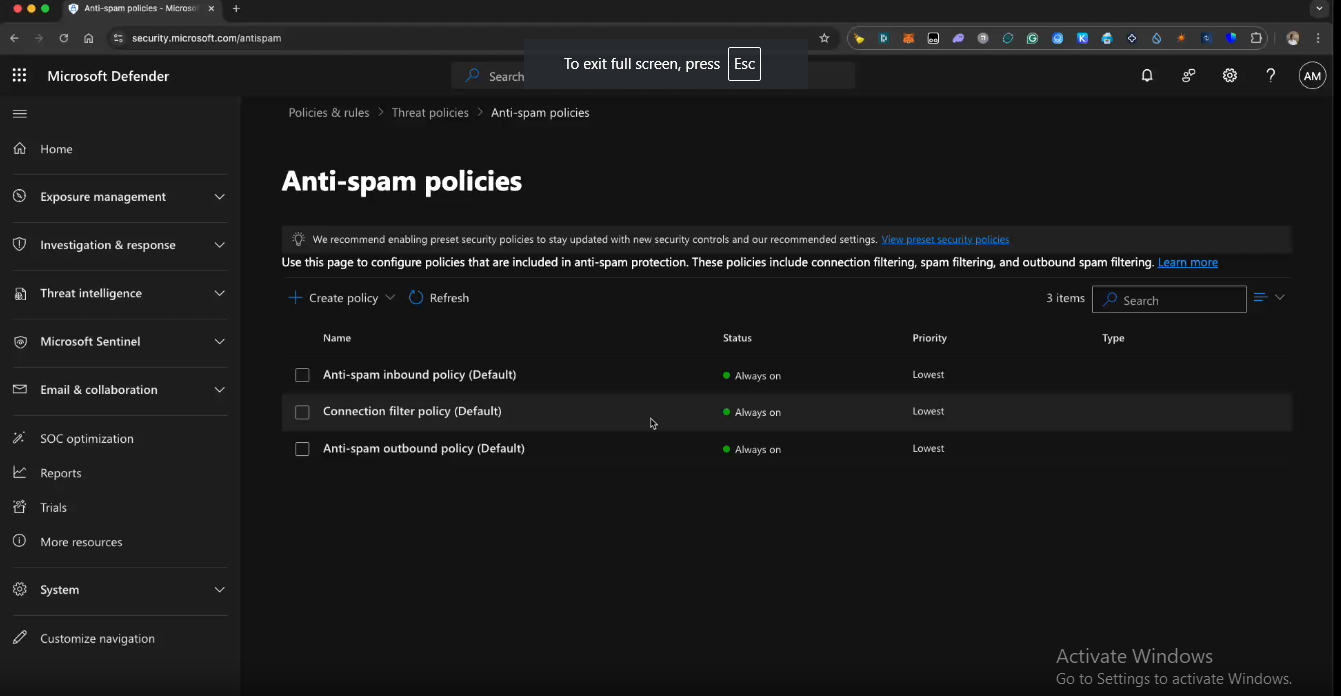
Task: Click the Refresh icon button
Action: [x=417, y=298]
